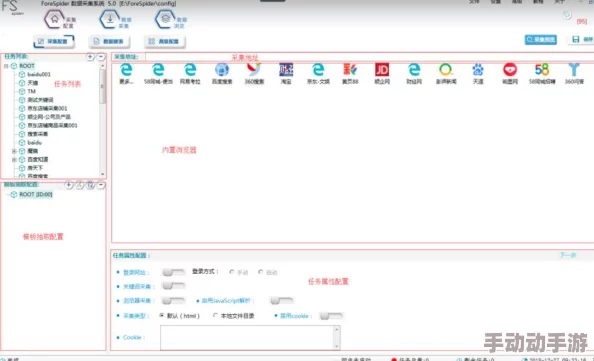Click inside the Cookie text area
Viewport: 594px width, 361px height.
tap(247, 337)
